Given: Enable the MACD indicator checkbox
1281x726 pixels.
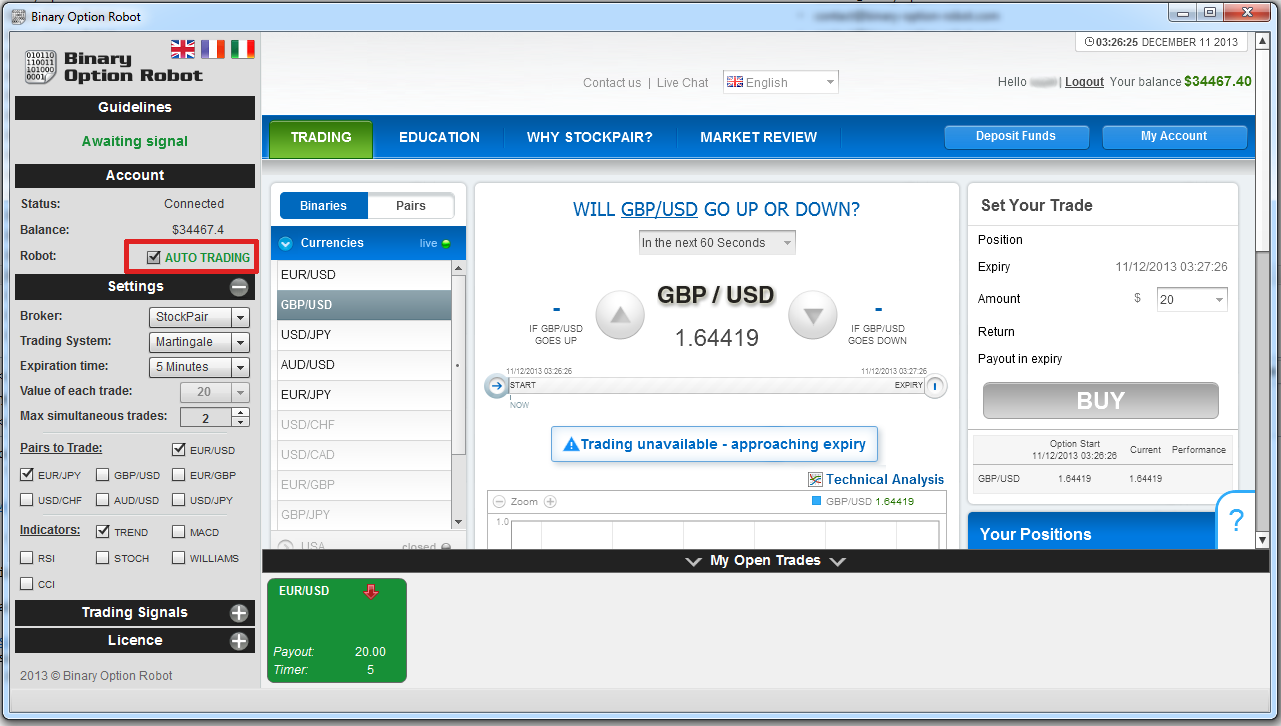Looking at the screenshot, I should coord(179,532).
